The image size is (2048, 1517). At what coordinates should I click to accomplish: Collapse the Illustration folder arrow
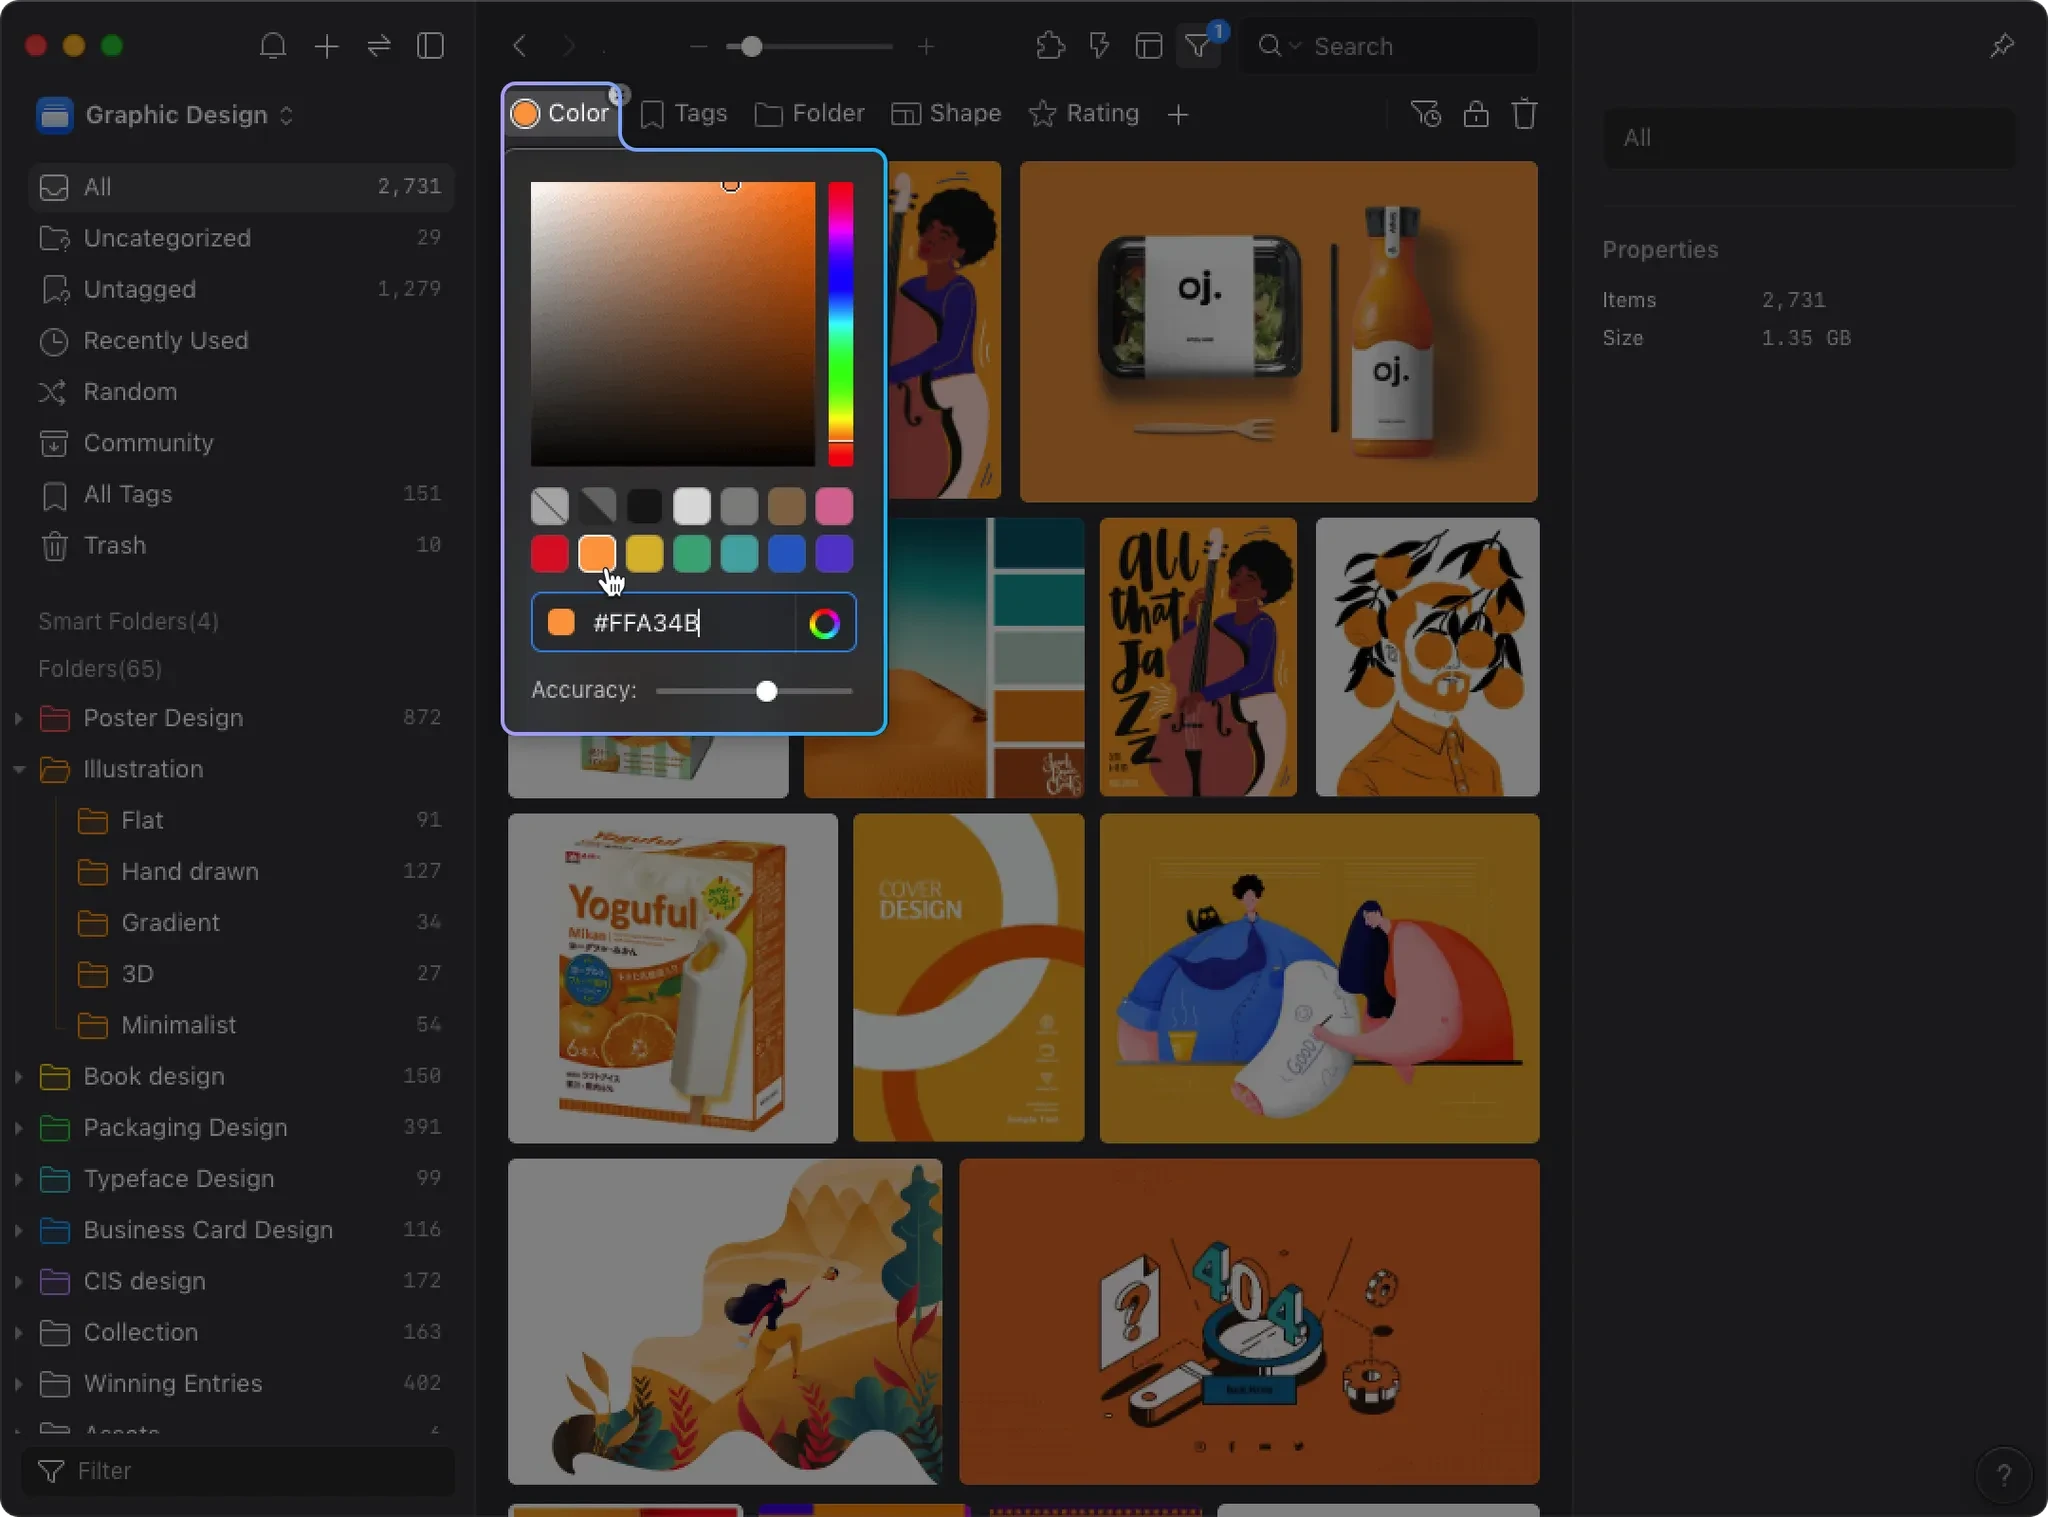(18, 770)
